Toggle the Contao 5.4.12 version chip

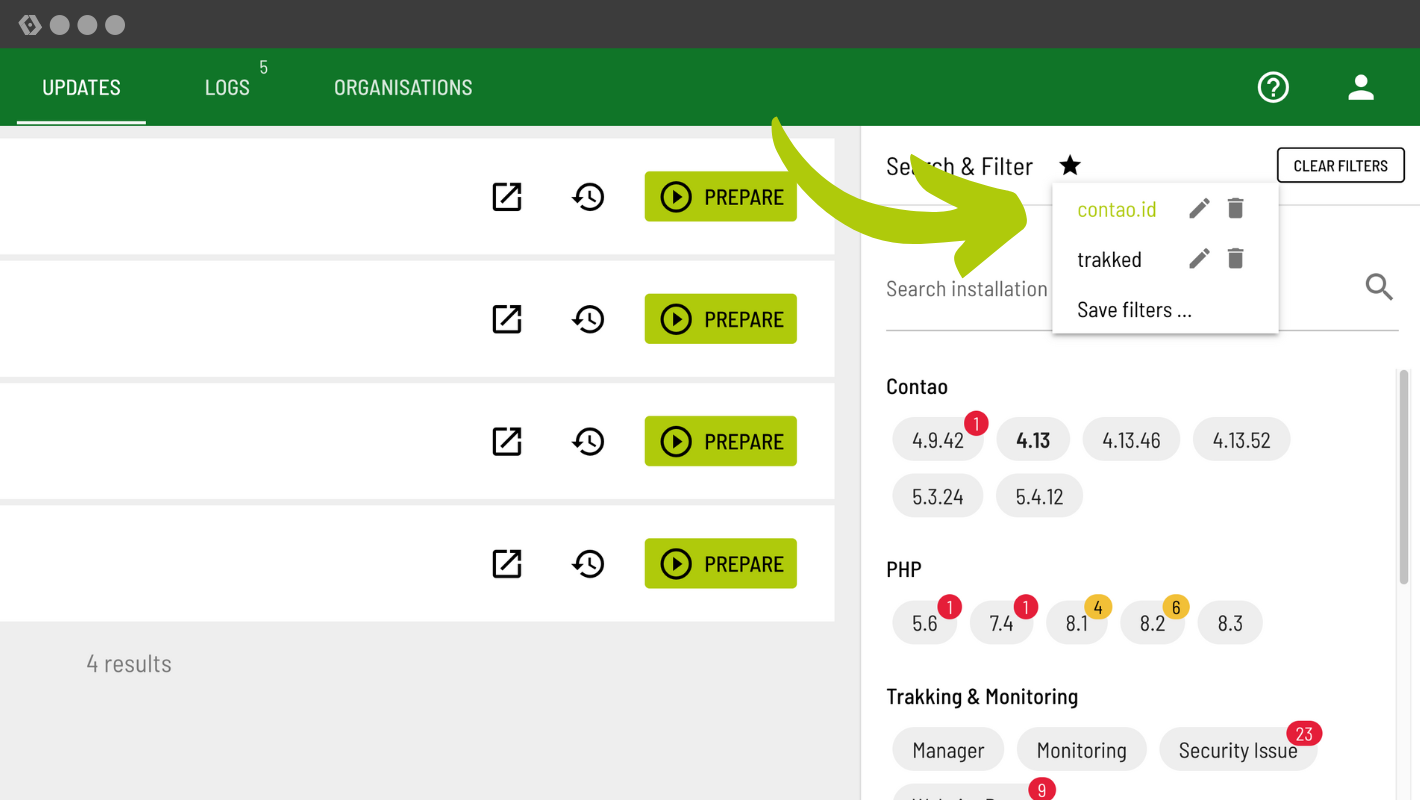[1039, 497]
